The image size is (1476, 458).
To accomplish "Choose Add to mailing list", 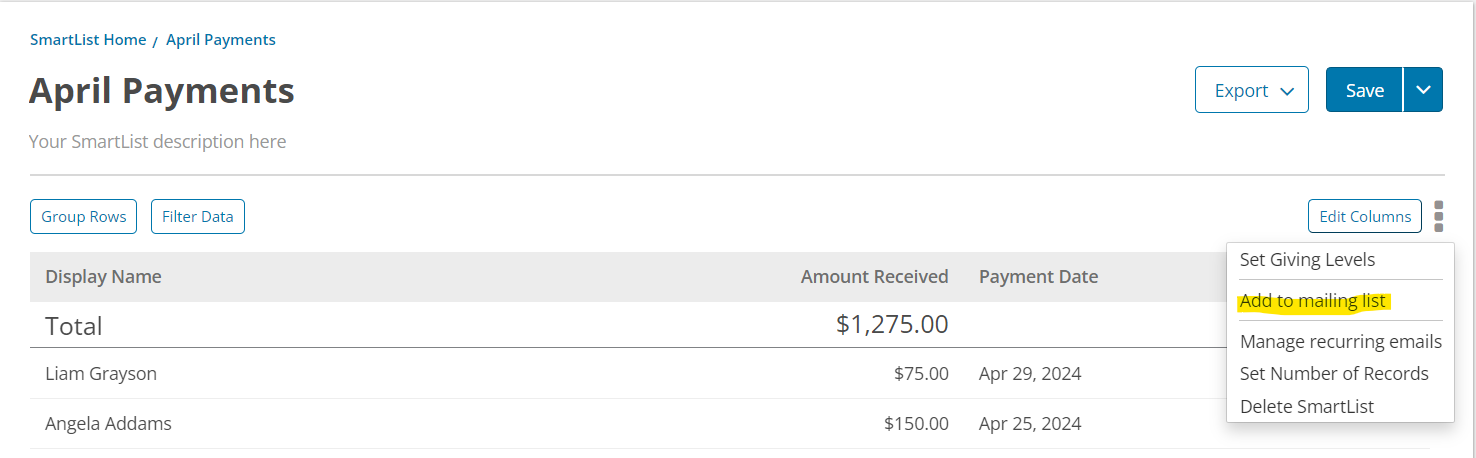I will click(1312, 301).
